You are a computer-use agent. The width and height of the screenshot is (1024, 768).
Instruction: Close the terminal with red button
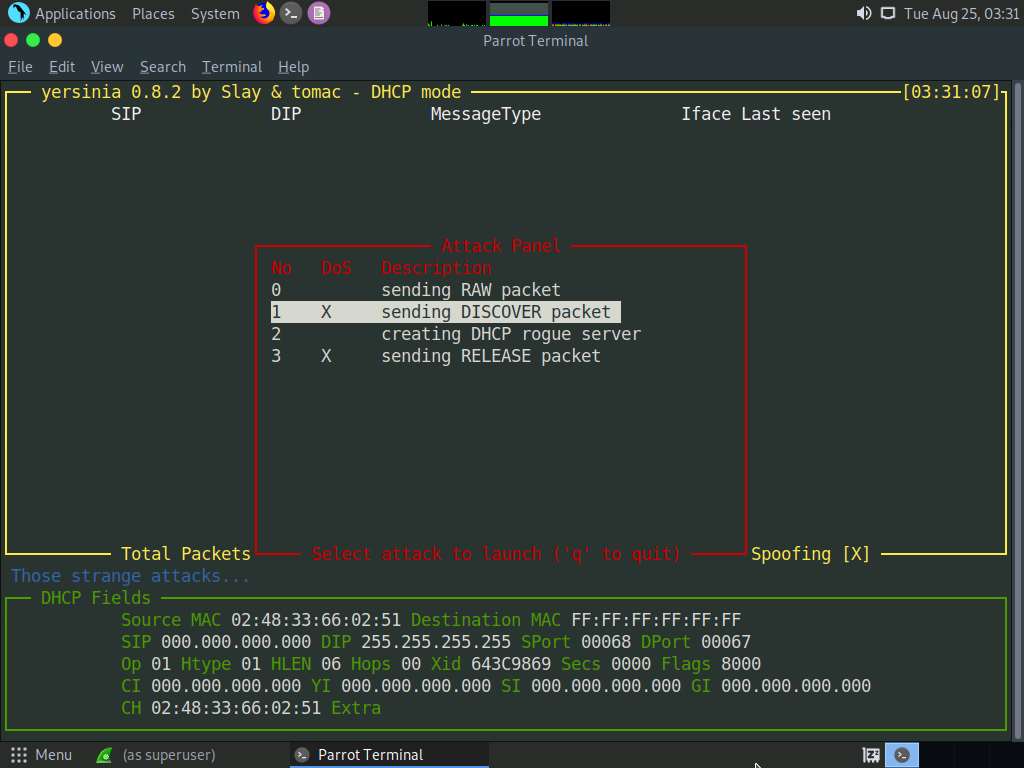[x=11, y=40]
